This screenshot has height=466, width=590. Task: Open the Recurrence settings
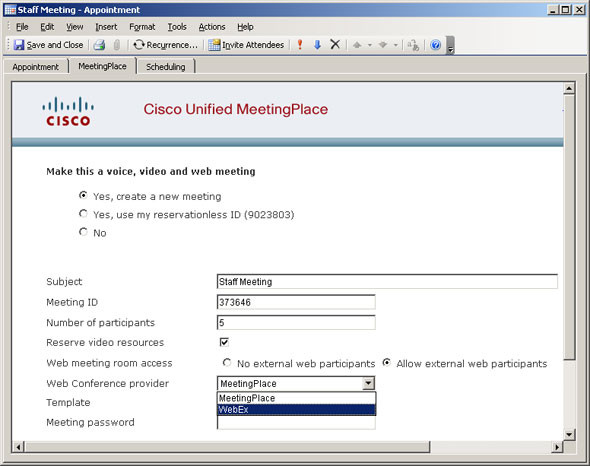pyautogui.click(x=166, y=45)
